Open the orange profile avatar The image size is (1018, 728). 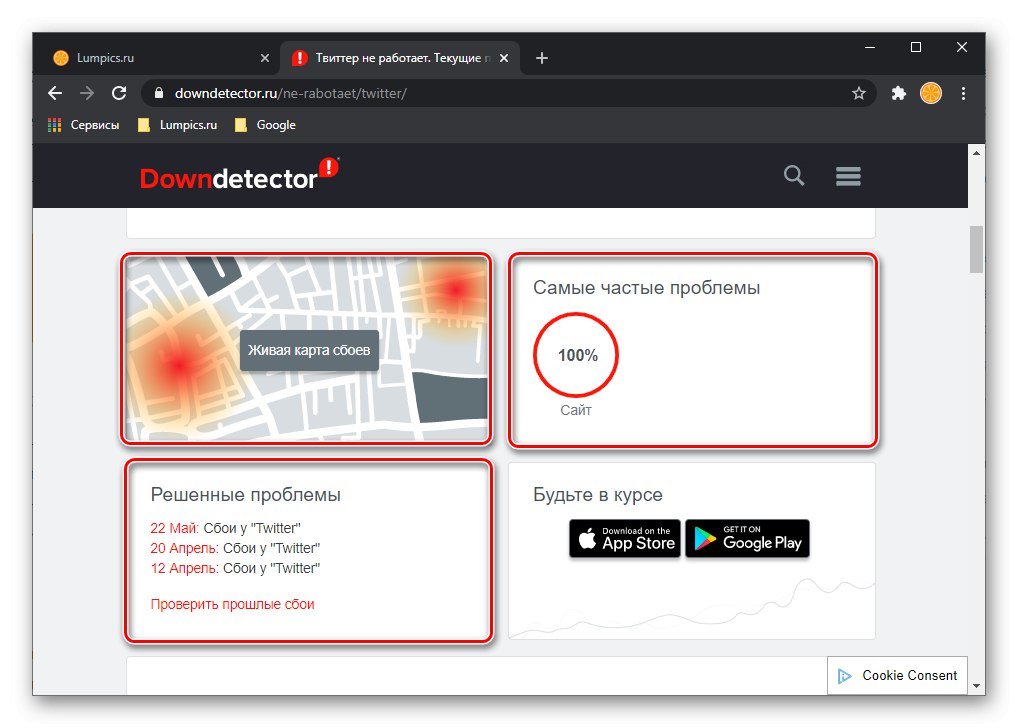[x=930, y=94]
